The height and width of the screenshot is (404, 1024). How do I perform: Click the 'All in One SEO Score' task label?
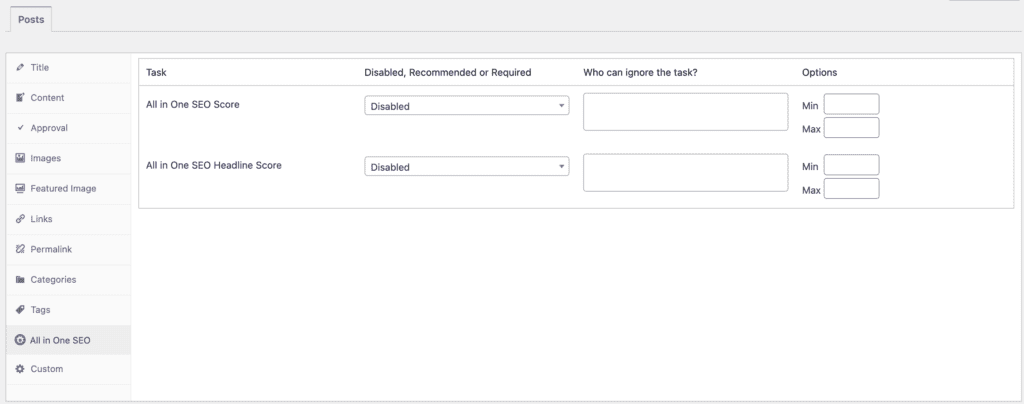tap(193, 104)
